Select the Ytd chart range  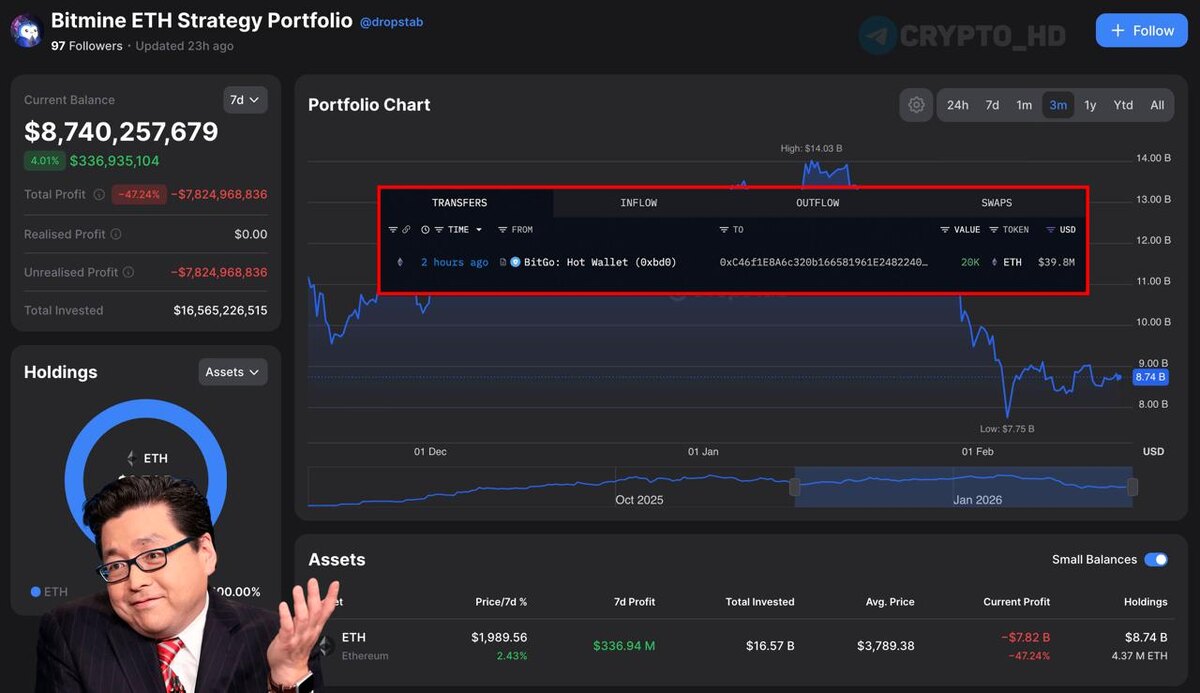point(1123,105)
